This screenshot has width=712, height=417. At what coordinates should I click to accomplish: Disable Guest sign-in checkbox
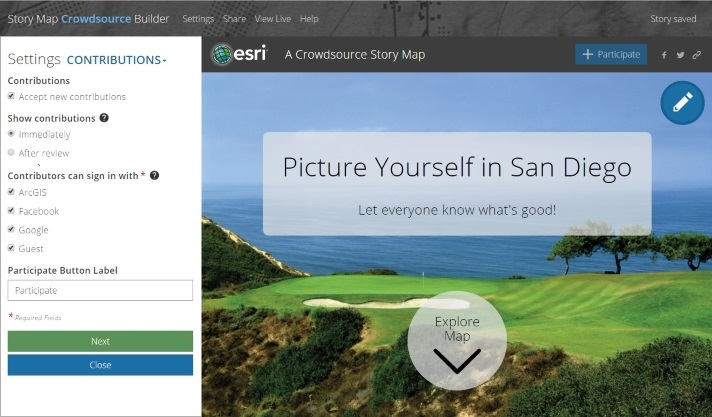(x=11, y=248)
